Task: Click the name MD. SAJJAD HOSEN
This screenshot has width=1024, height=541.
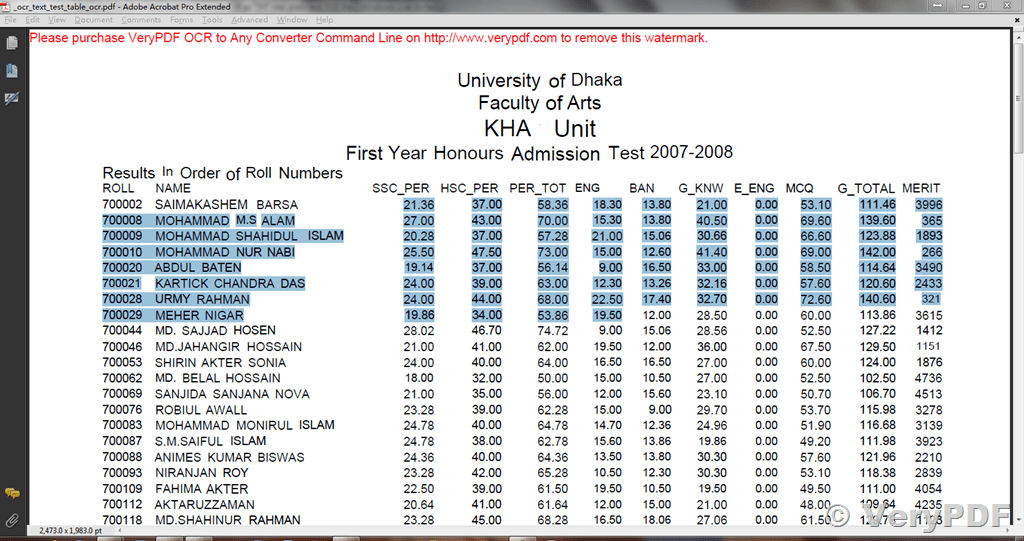Action: 216,331
